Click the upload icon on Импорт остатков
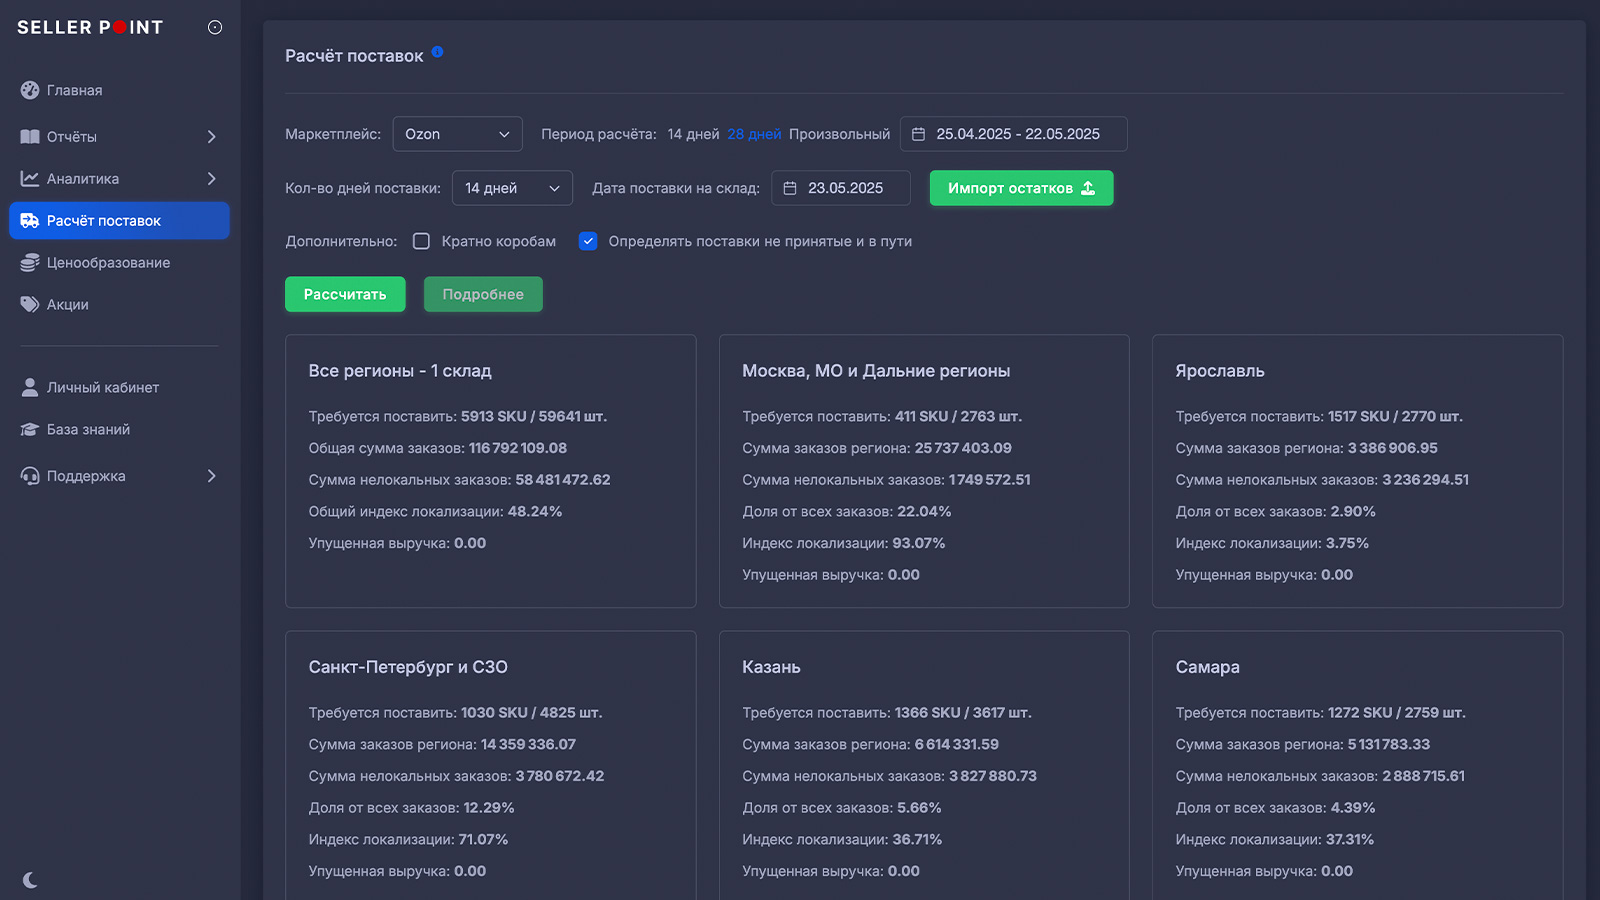This screenshot has height=900, width=1600. pos(1088,188)
